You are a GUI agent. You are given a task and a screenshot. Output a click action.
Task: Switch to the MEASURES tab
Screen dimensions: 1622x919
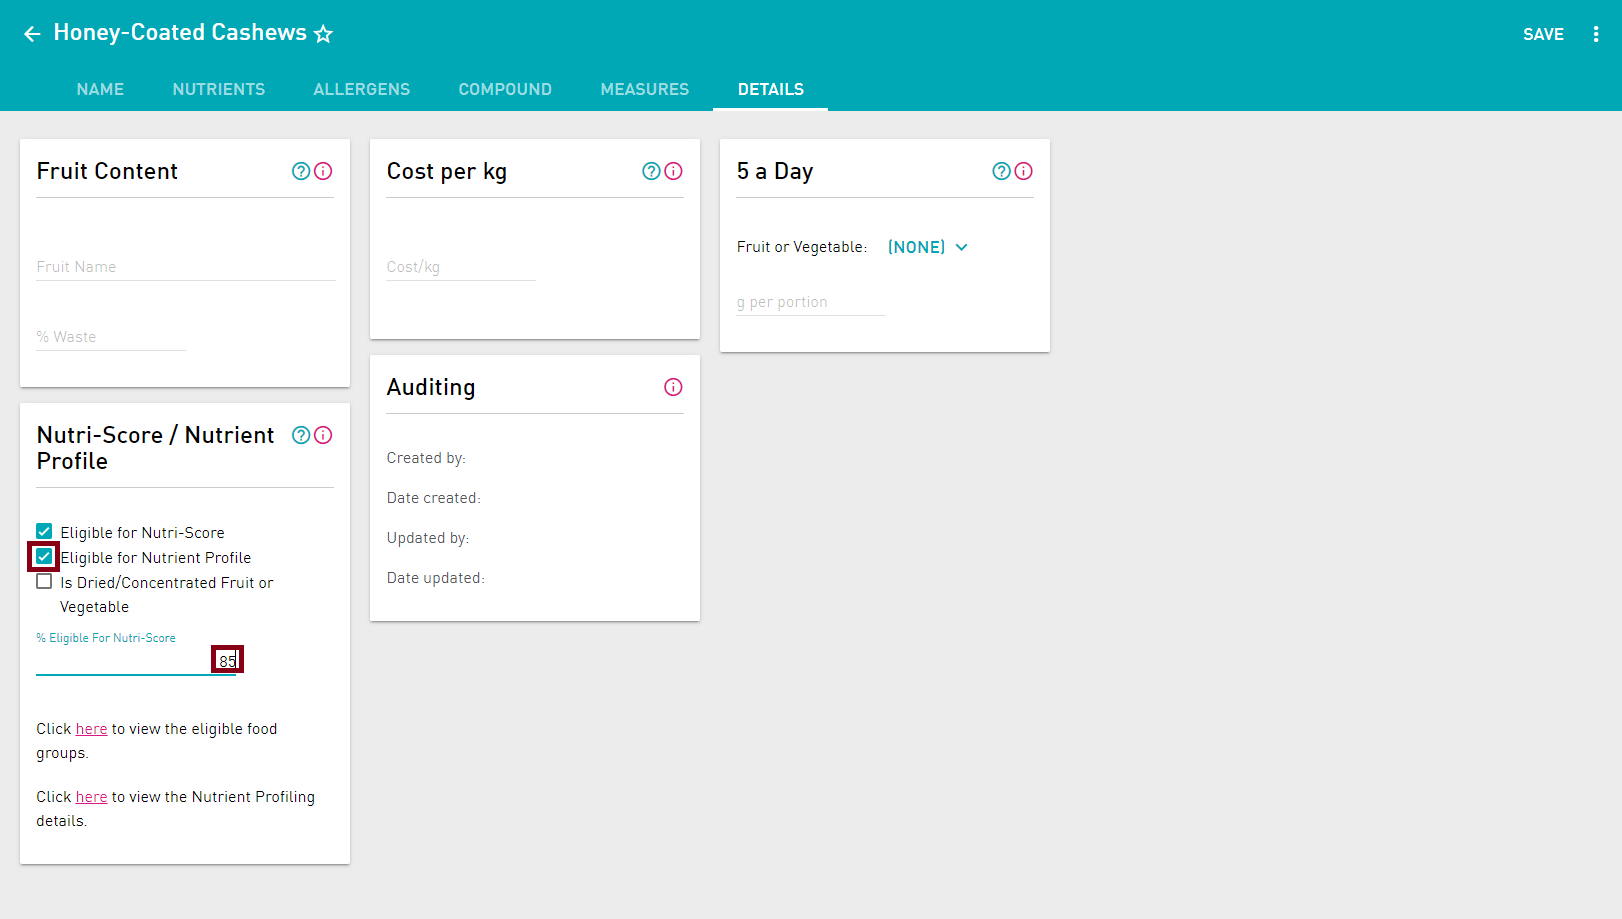point(645,89)
